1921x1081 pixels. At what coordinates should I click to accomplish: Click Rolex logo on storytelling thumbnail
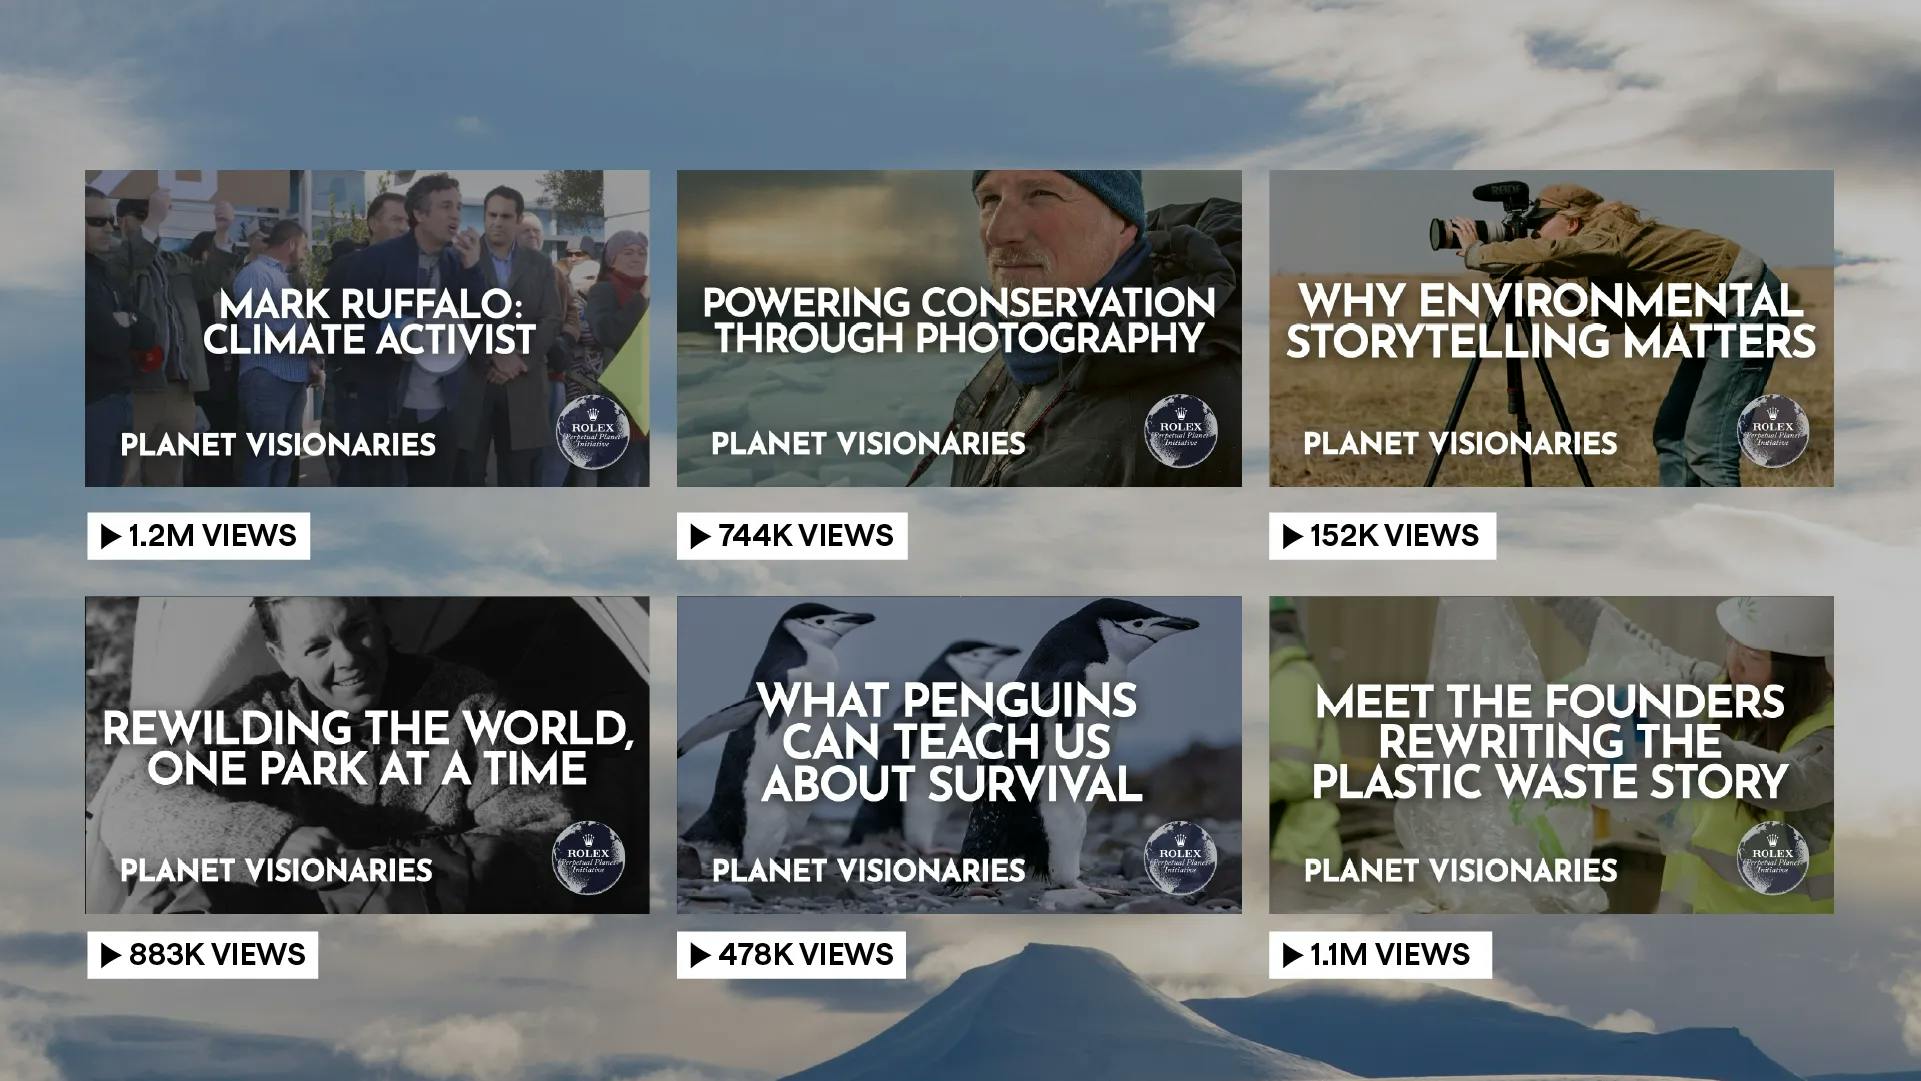[x=1773, y=431]
